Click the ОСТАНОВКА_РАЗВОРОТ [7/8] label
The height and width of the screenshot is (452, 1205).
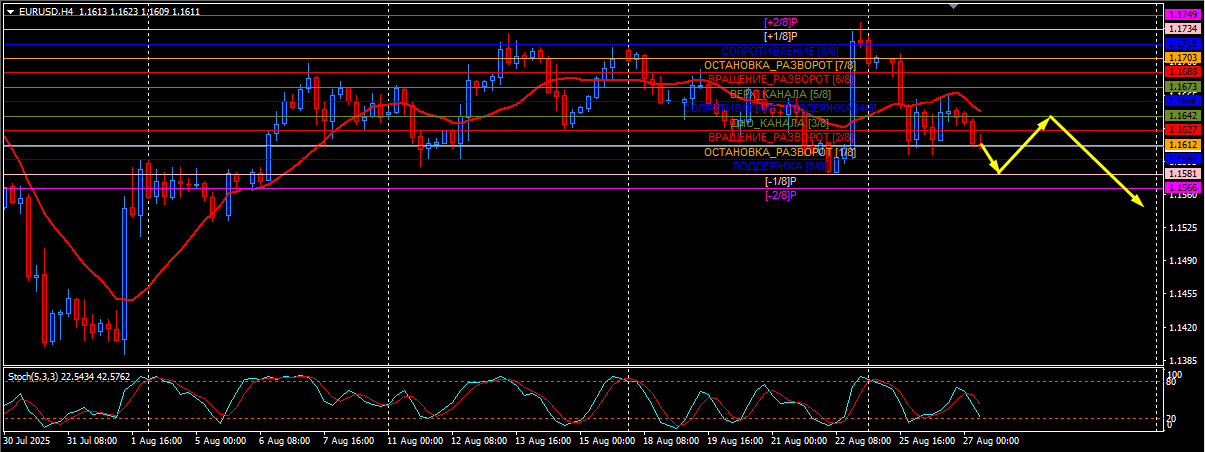coord(779,65)
